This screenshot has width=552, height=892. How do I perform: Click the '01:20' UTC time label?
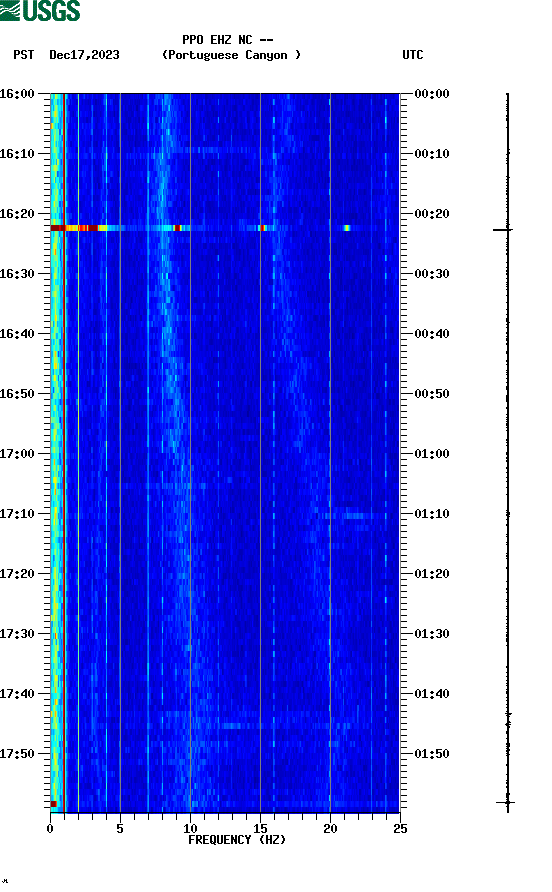point(432,574)
